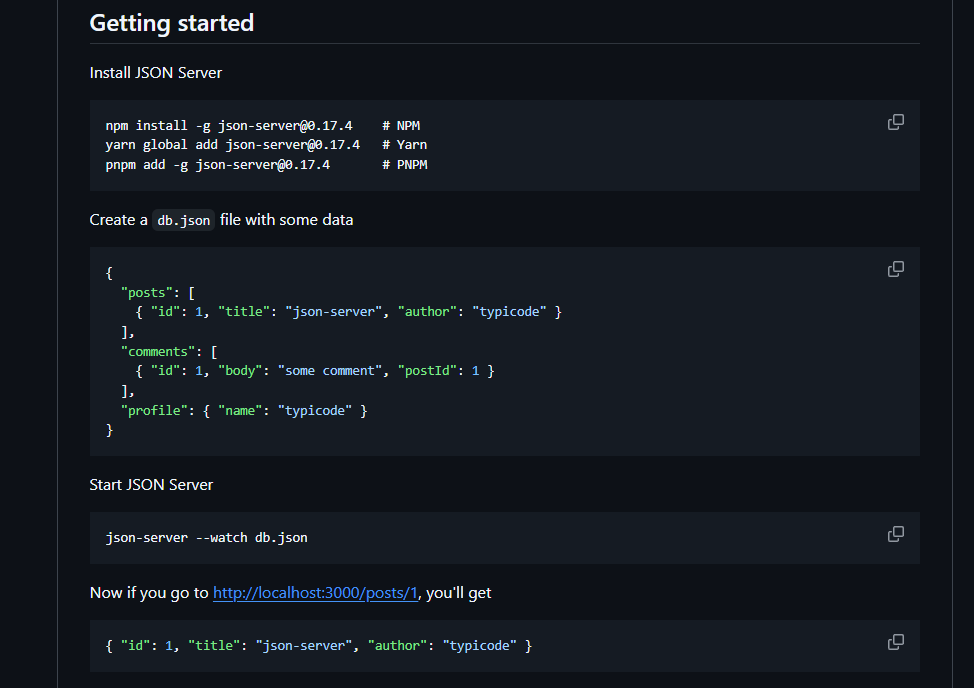The image size is (974, 688).
Task: Click the Start JSON Server text
Action: 151,485
